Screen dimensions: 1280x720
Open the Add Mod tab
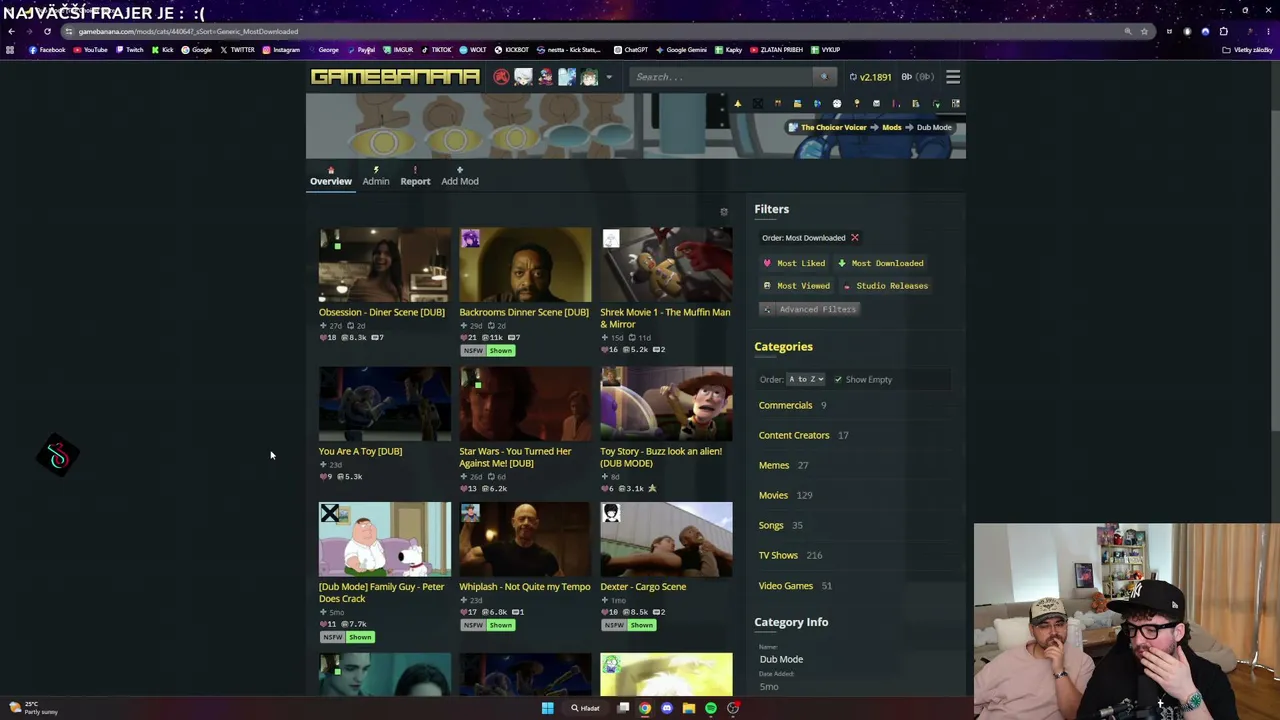(x=460, y=177)
